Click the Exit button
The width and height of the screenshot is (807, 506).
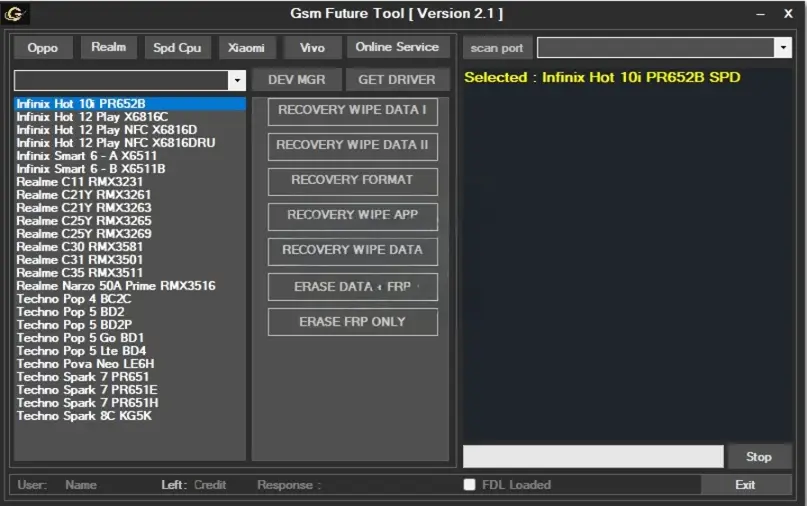click(745, 485)
